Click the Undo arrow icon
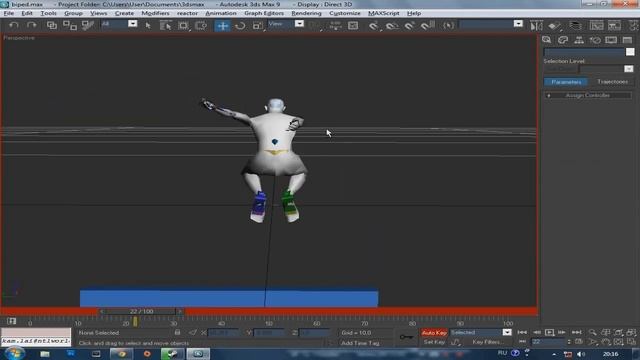 (14, 25)
